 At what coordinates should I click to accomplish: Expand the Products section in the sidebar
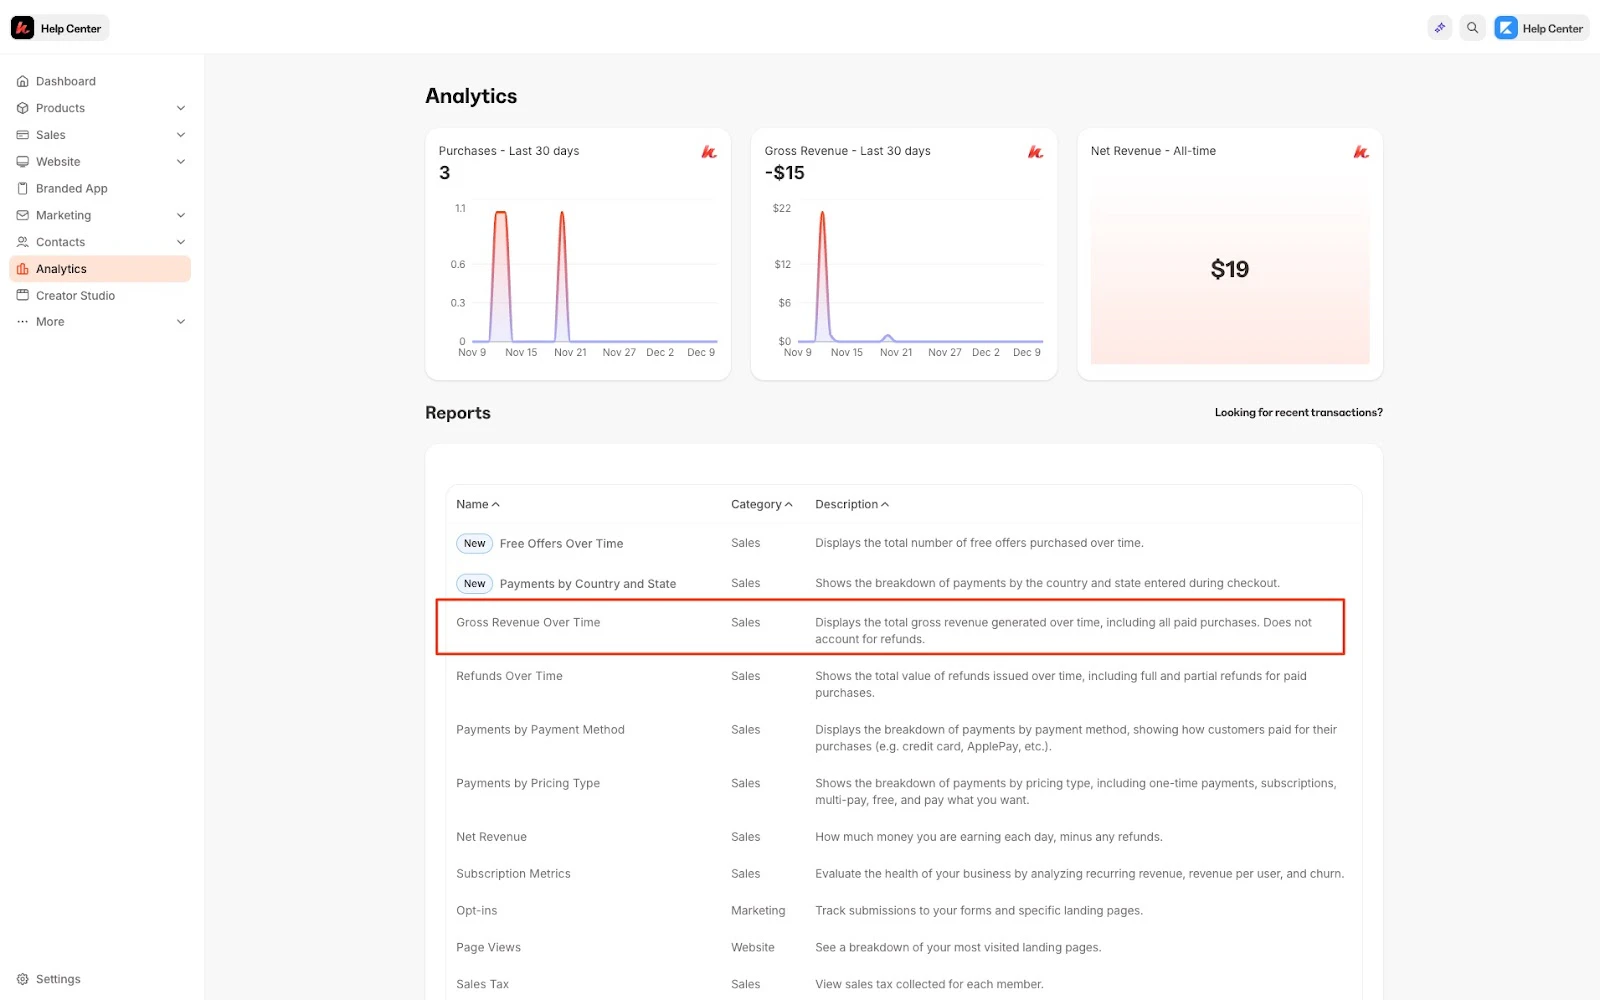(180, 107)
